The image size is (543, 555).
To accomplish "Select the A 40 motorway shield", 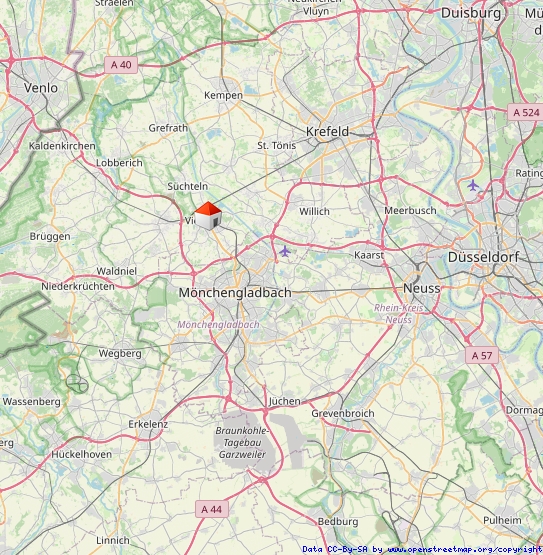I will click(121, 65).
